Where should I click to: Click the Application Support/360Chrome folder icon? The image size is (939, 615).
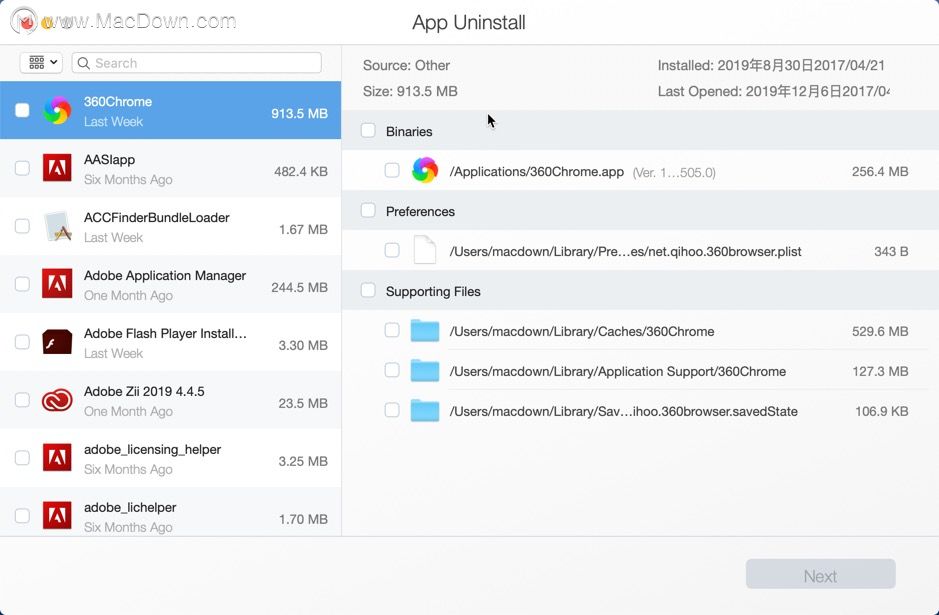[425, 371]
